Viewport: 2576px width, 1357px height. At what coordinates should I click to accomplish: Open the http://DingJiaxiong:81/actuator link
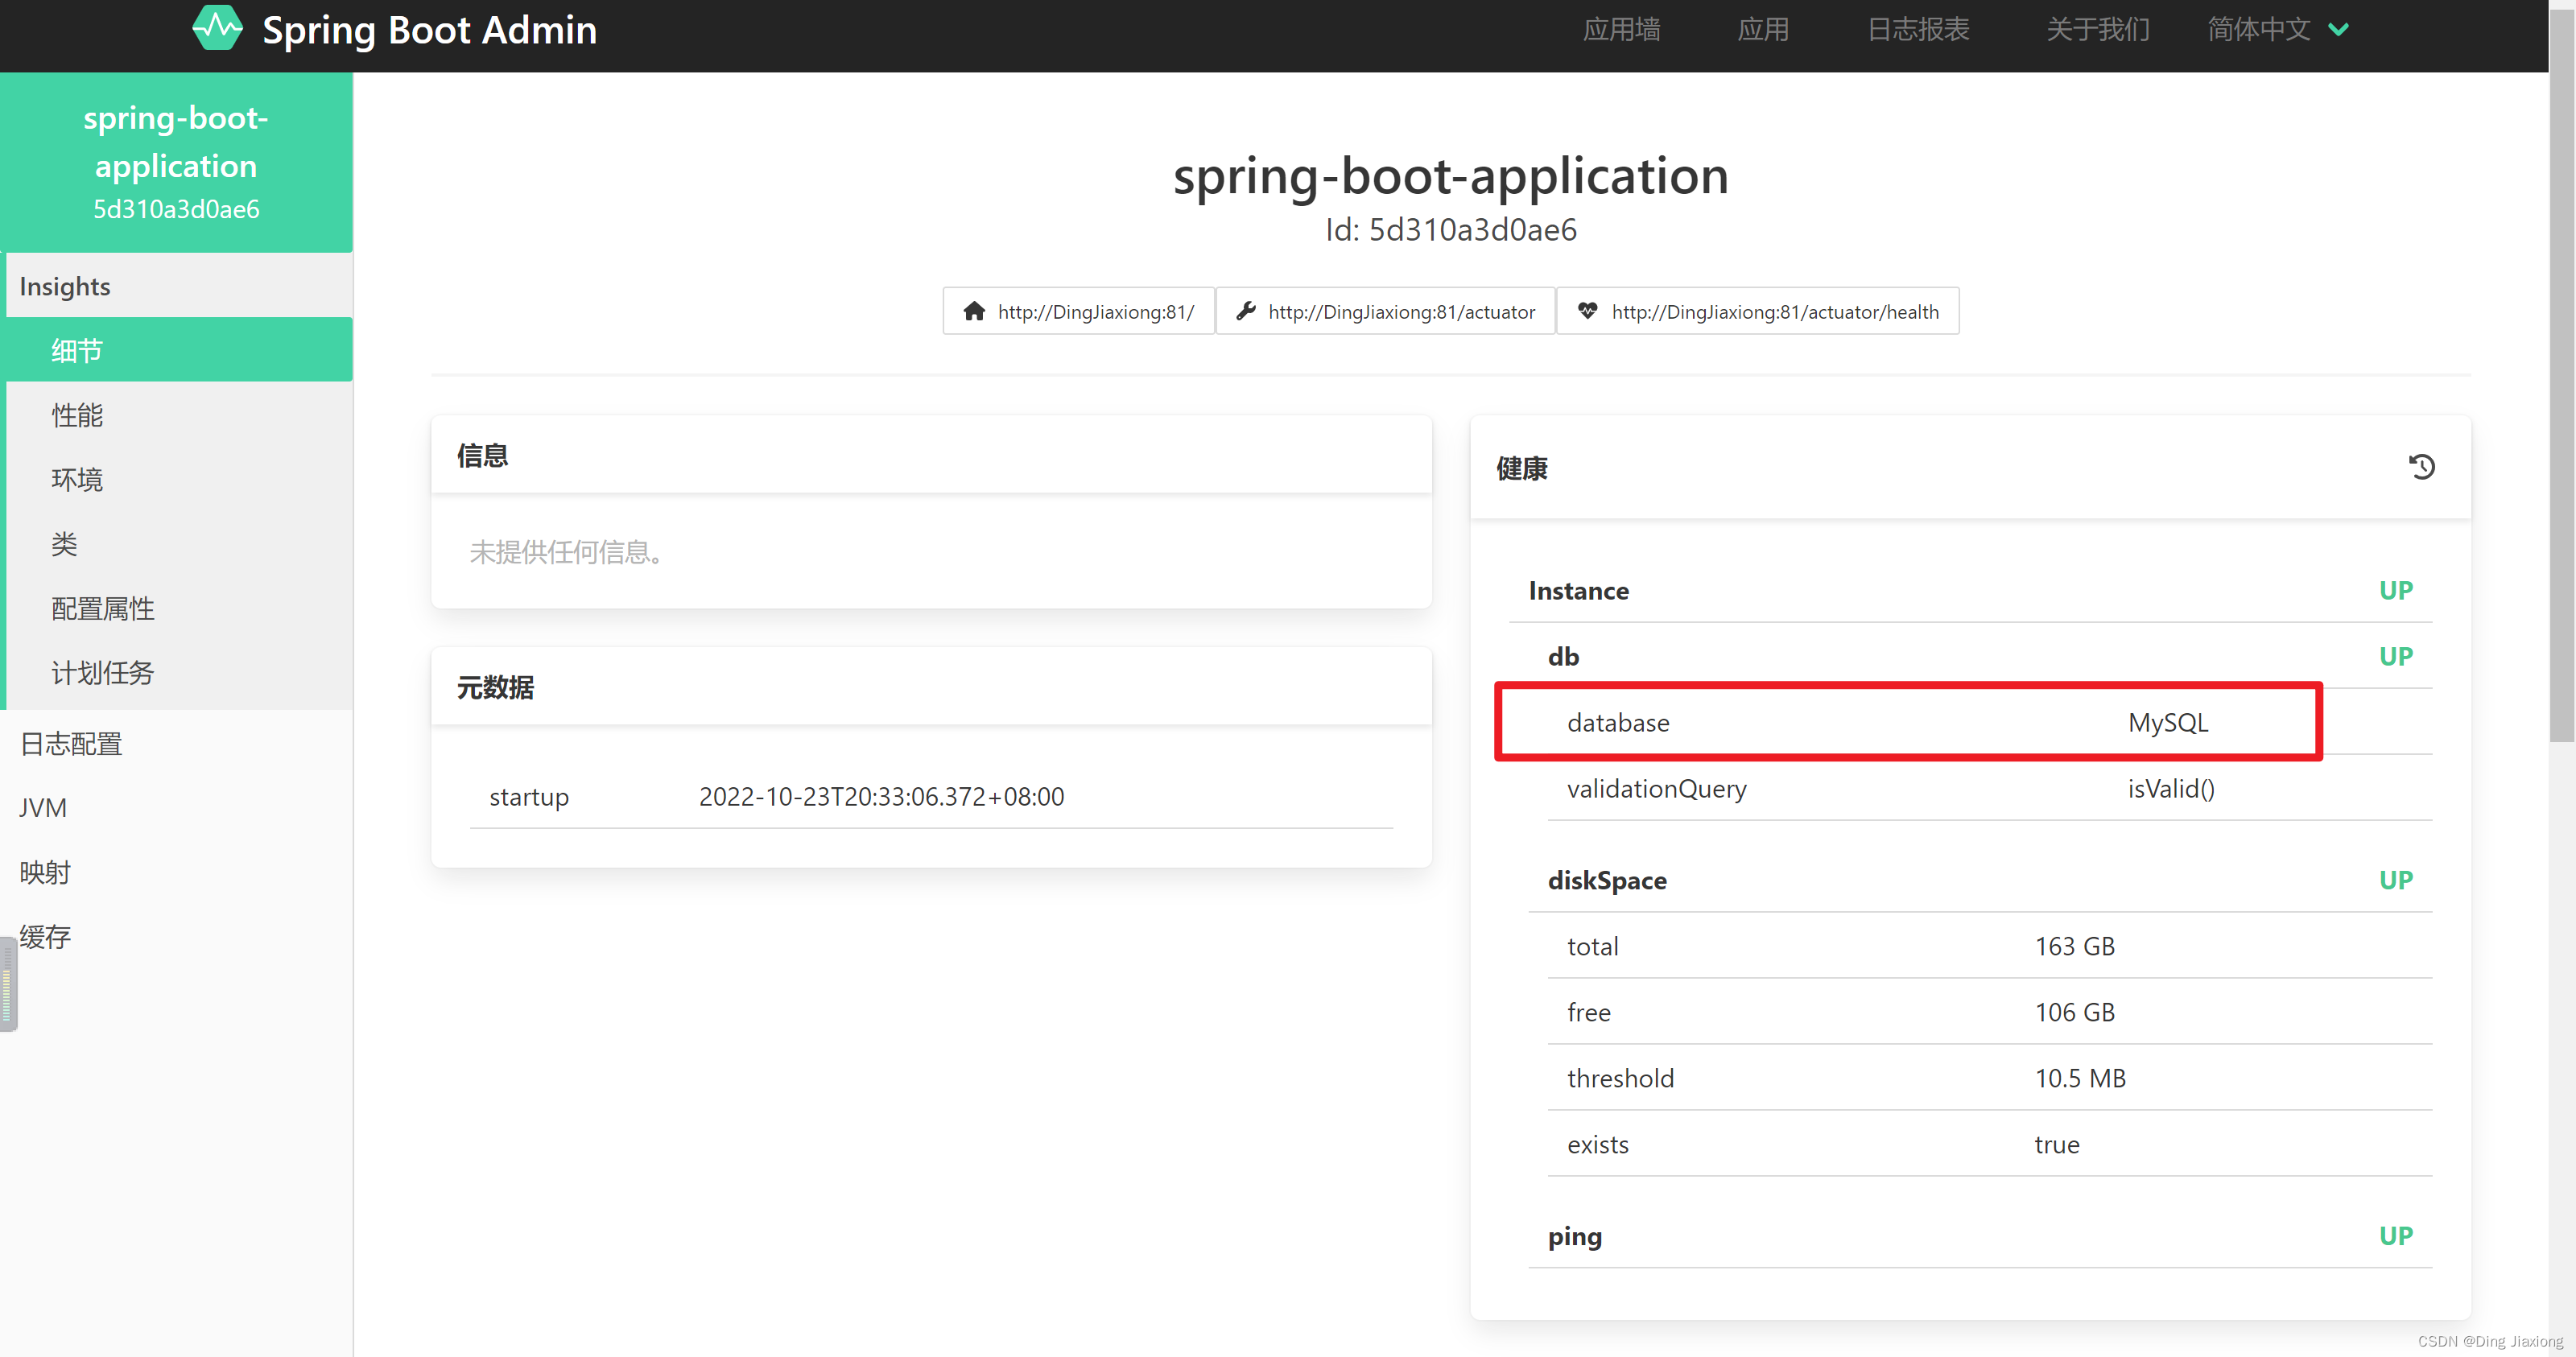tap(1385, 311)
